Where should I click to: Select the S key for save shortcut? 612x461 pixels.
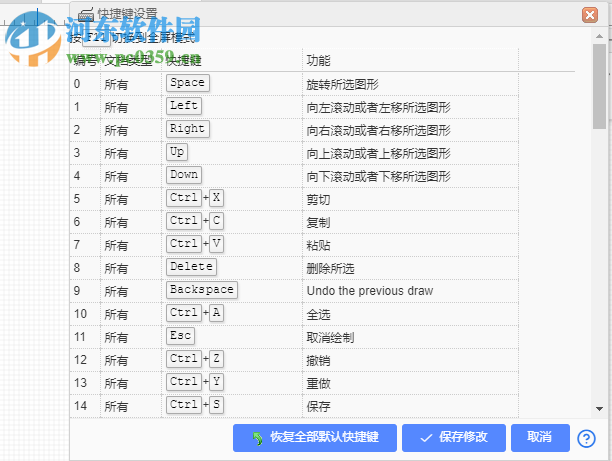click(x=217, y=405)
